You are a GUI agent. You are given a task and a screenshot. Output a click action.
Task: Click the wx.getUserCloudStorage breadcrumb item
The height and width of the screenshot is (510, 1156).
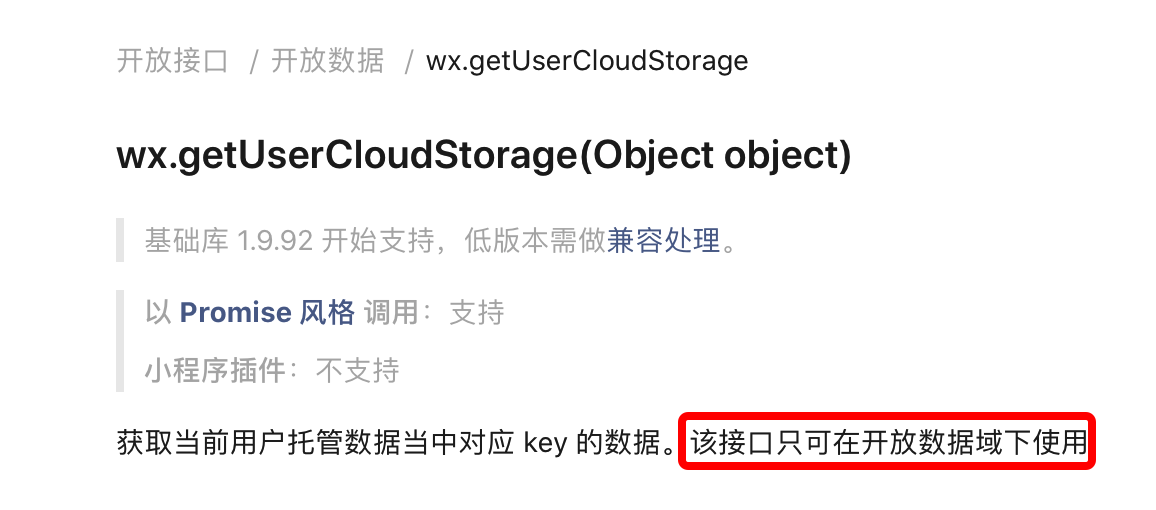[587, 61]
